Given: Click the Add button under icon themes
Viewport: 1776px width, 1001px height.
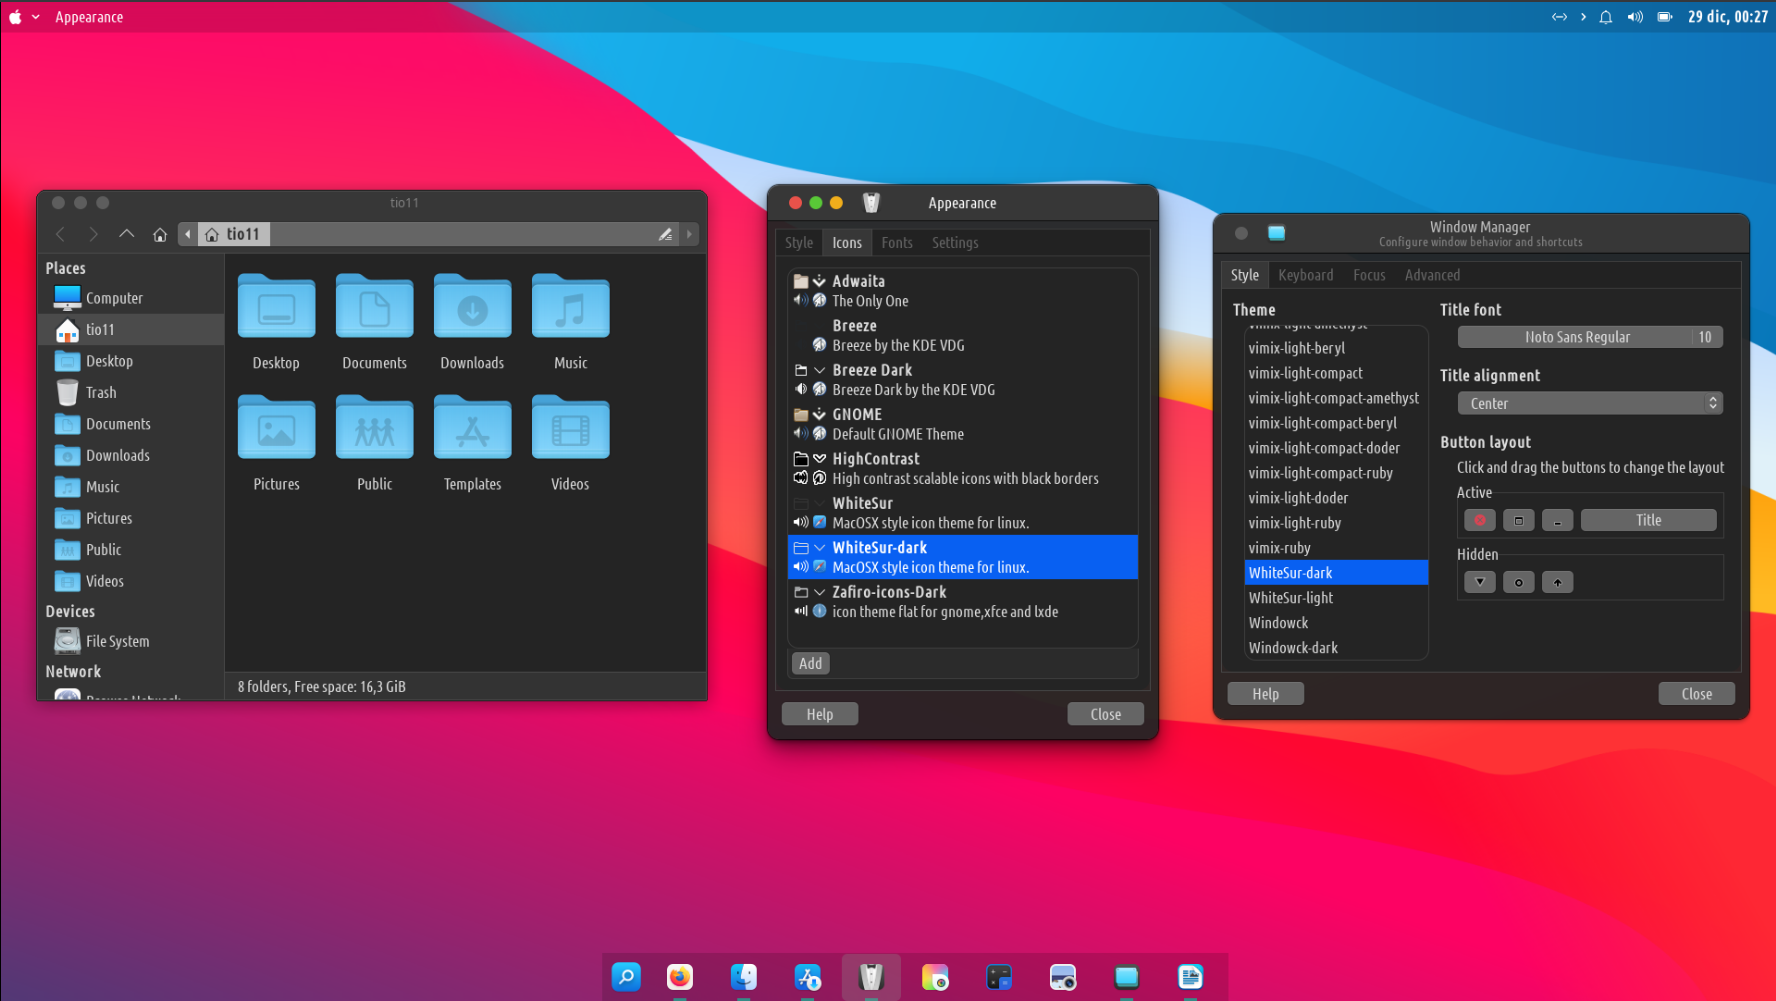Looking at the screenshot, I should point(810,663).
